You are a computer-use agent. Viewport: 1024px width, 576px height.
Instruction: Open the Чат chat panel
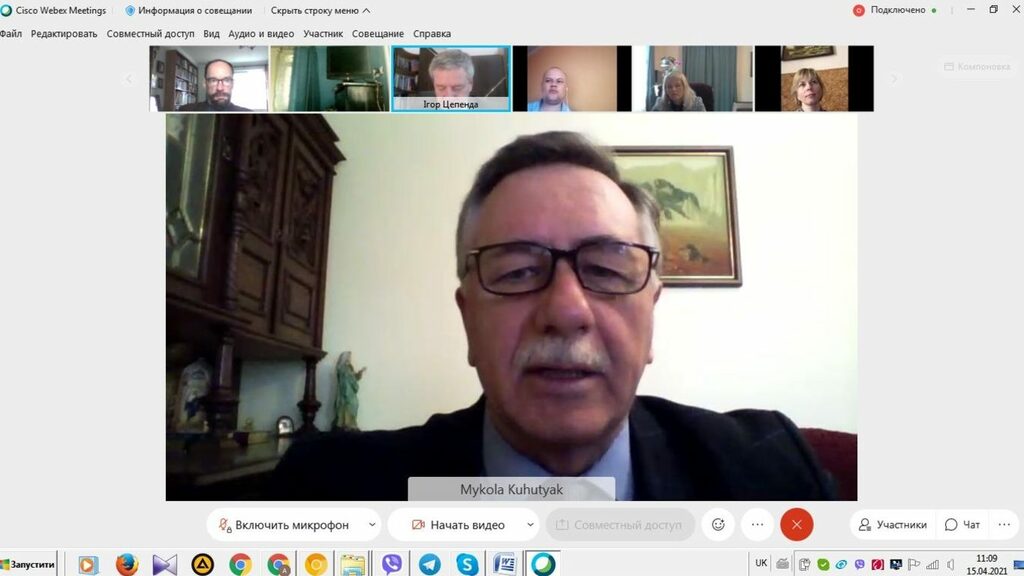pos(963,525)
